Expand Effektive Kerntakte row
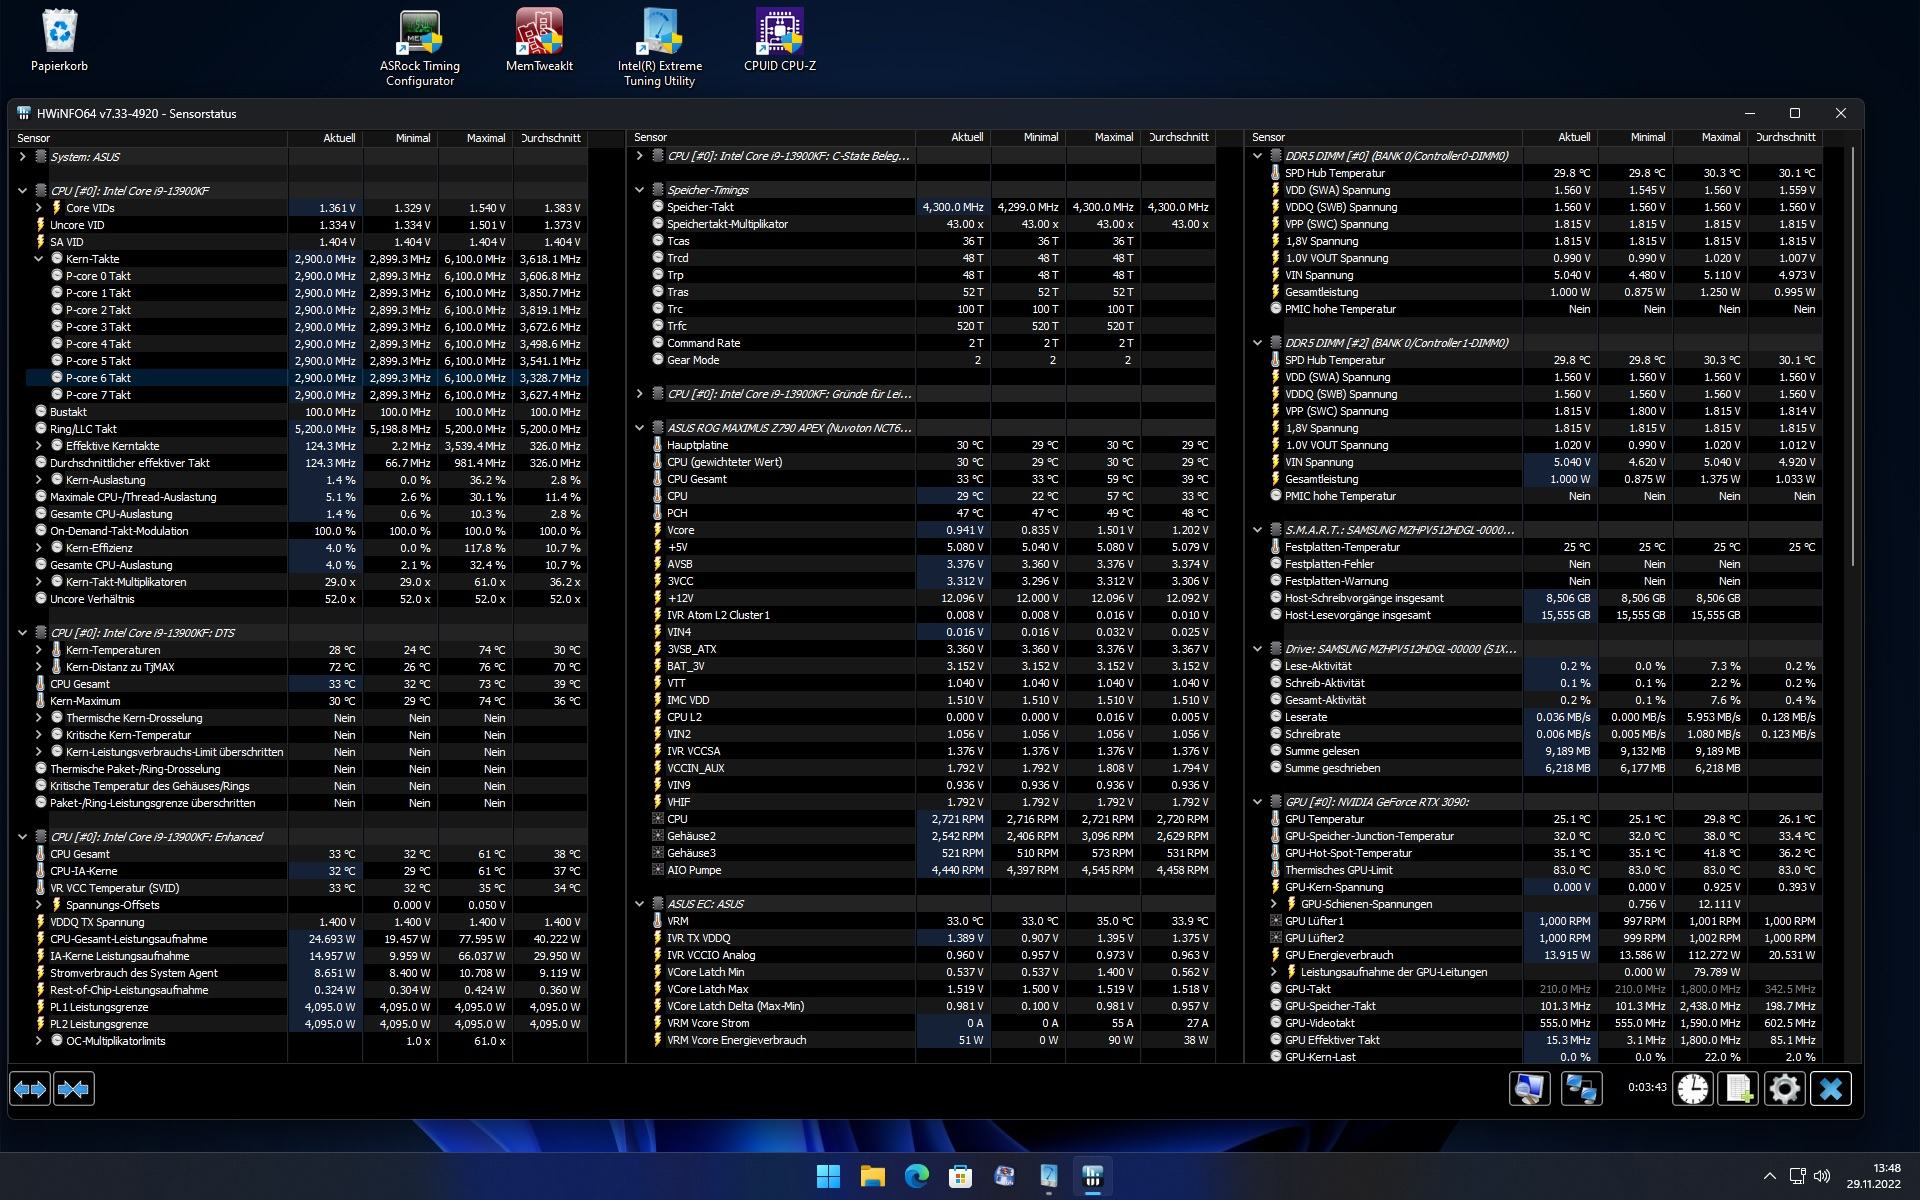The width and height of the screenshot is (1920, 1200). [x=38, y=446]
